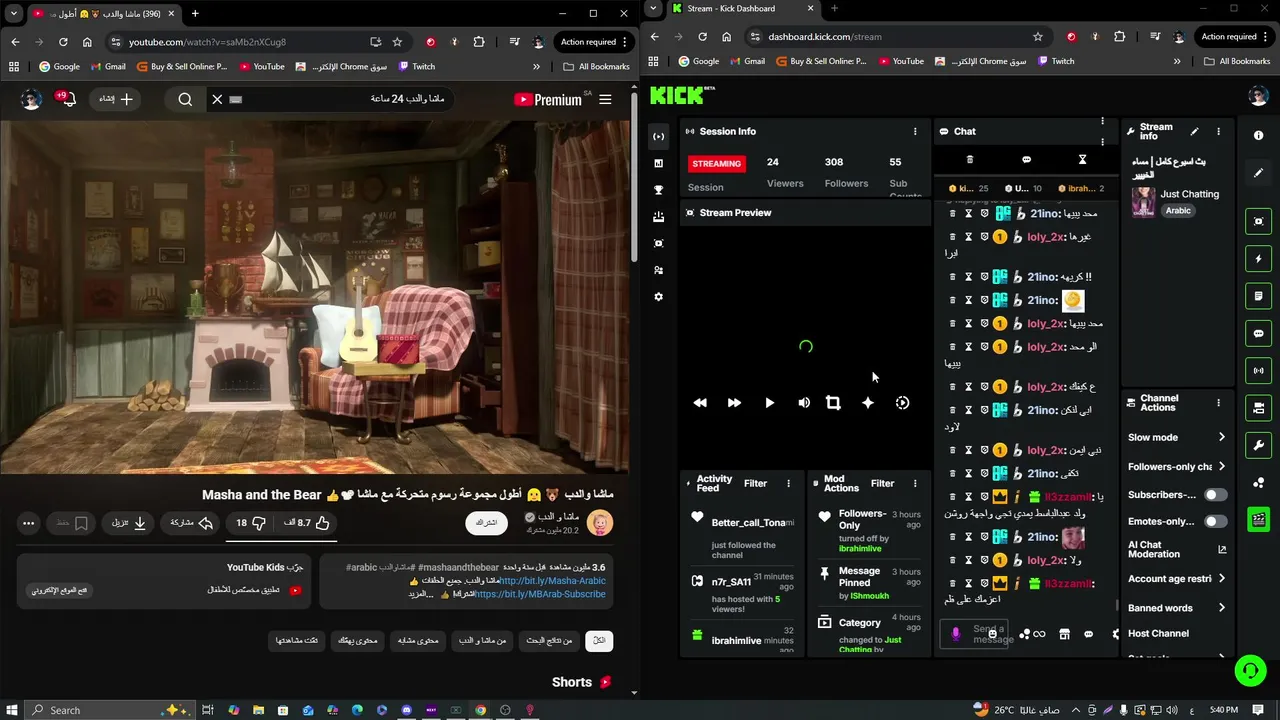
Task: Like the Masha and the Bear video
Action: coord(307,522)
